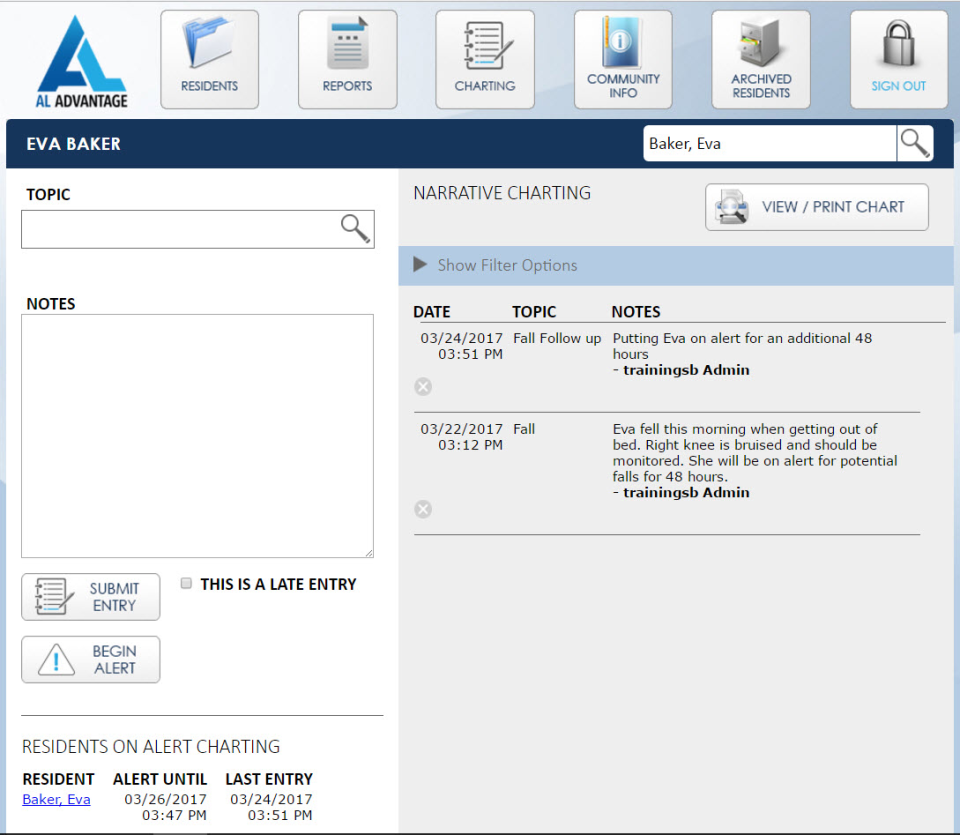Click the TOPIC column header in chart list
Image resolution: width=960 pixels, height=835 pixels.
pyautogui.click(x=534, y=312)
